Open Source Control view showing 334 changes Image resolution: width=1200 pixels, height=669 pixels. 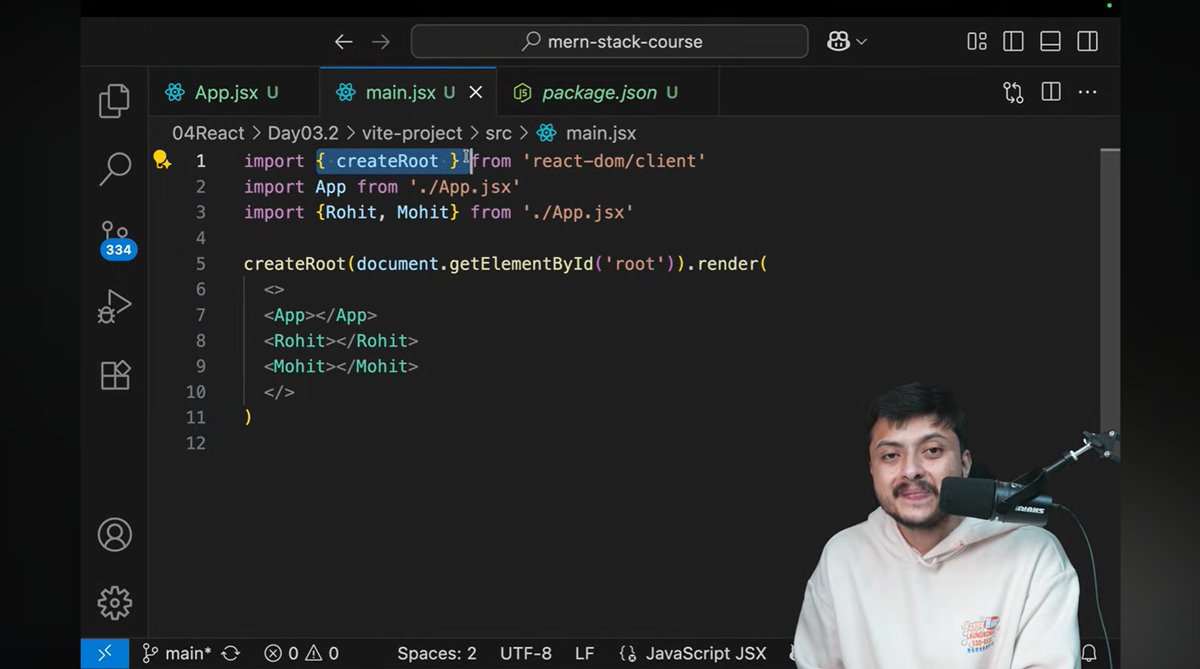point(116,240)
